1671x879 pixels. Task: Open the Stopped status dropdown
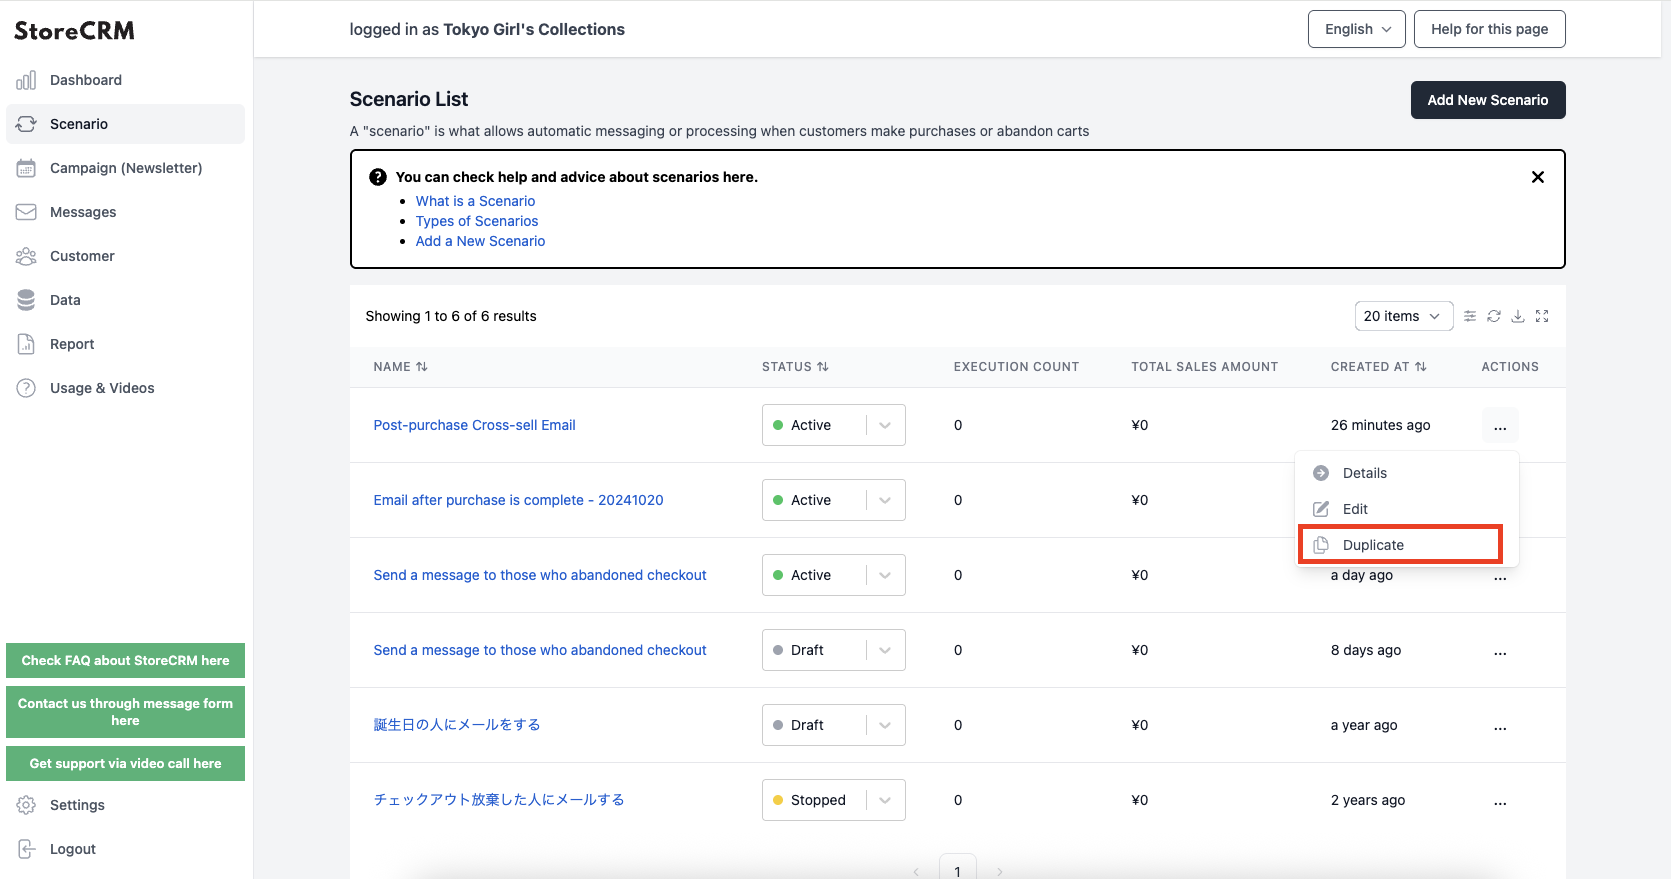click(x=833, y=800)
